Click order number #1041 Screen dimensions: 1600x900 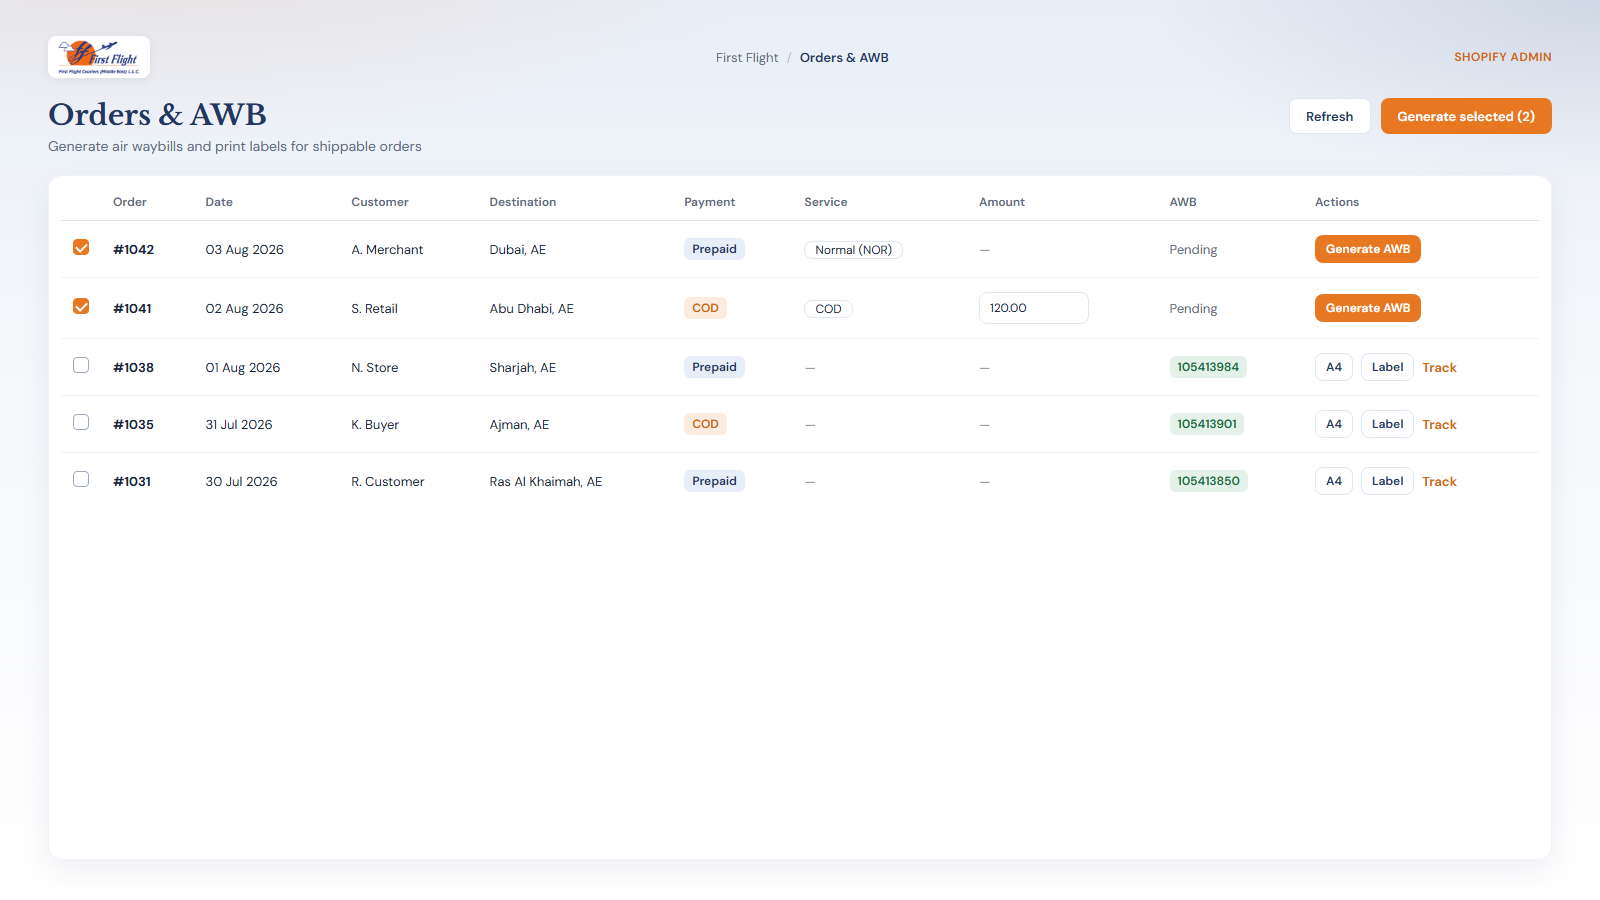(132, 309)
